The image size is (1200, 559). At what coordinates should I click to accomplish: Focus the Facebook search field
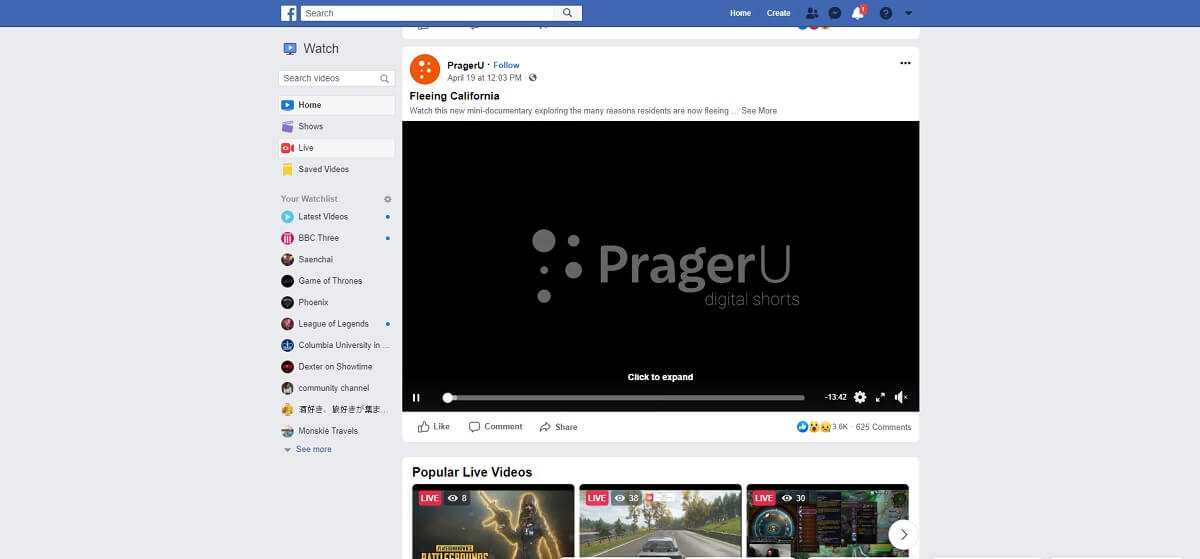click(428, 13)
